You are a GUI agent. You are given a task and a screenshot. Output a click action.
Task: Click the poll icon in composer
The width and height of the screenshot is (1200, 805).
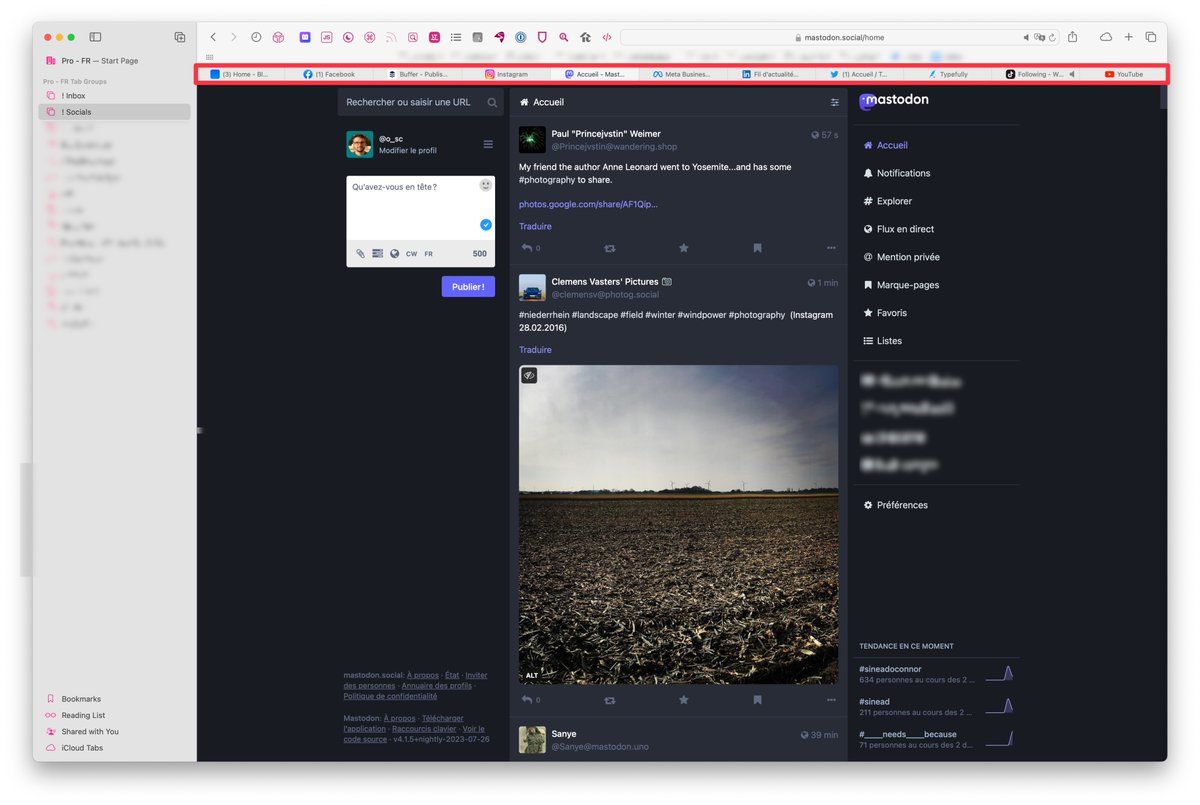tap(378, 254)
